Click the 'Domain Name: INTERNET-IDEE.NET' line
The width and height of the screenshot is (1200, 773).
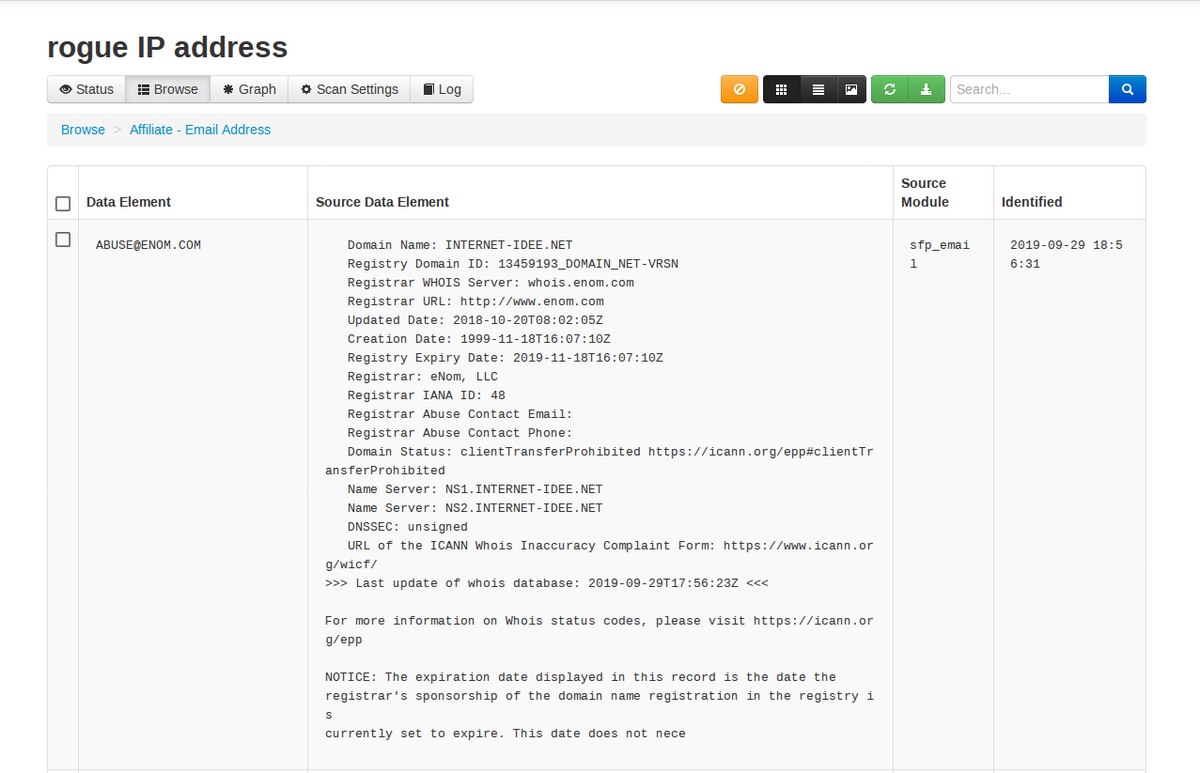(460, 245)
